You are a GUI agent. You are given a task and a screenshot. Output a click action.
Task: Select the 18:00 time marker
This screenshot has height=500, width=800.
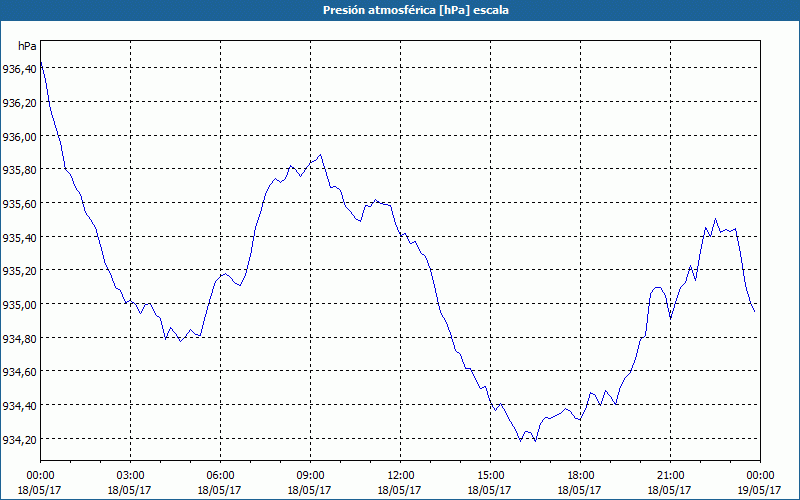tap(580, 475)
